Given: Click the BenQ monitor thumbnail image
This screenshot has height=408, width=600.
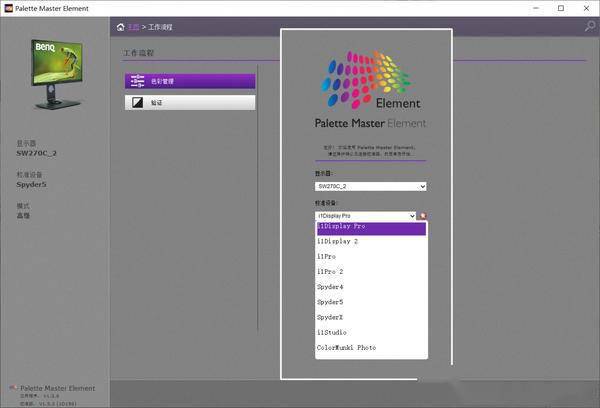Looking at the screenshot, I should pos(57,74).
